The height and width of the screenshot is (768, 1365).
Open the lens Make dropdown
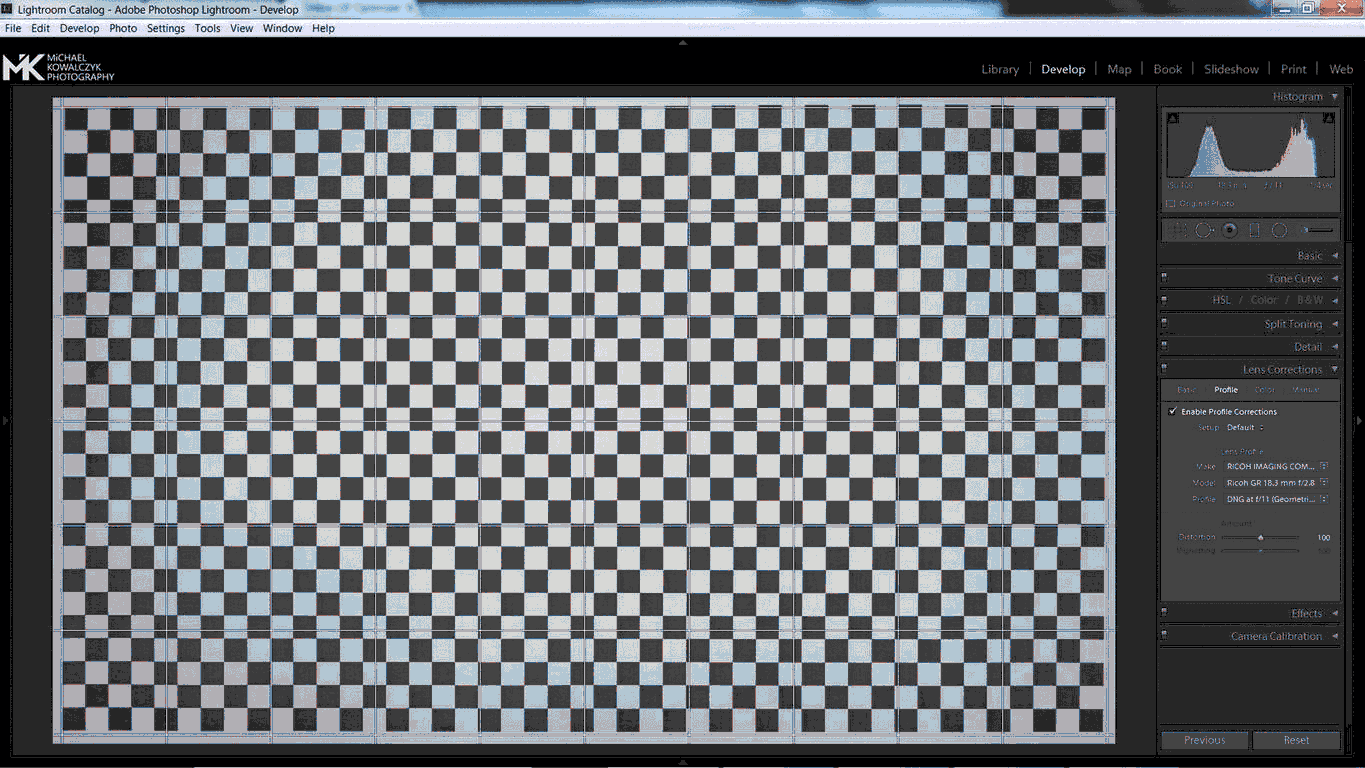tap(1277, 466)
